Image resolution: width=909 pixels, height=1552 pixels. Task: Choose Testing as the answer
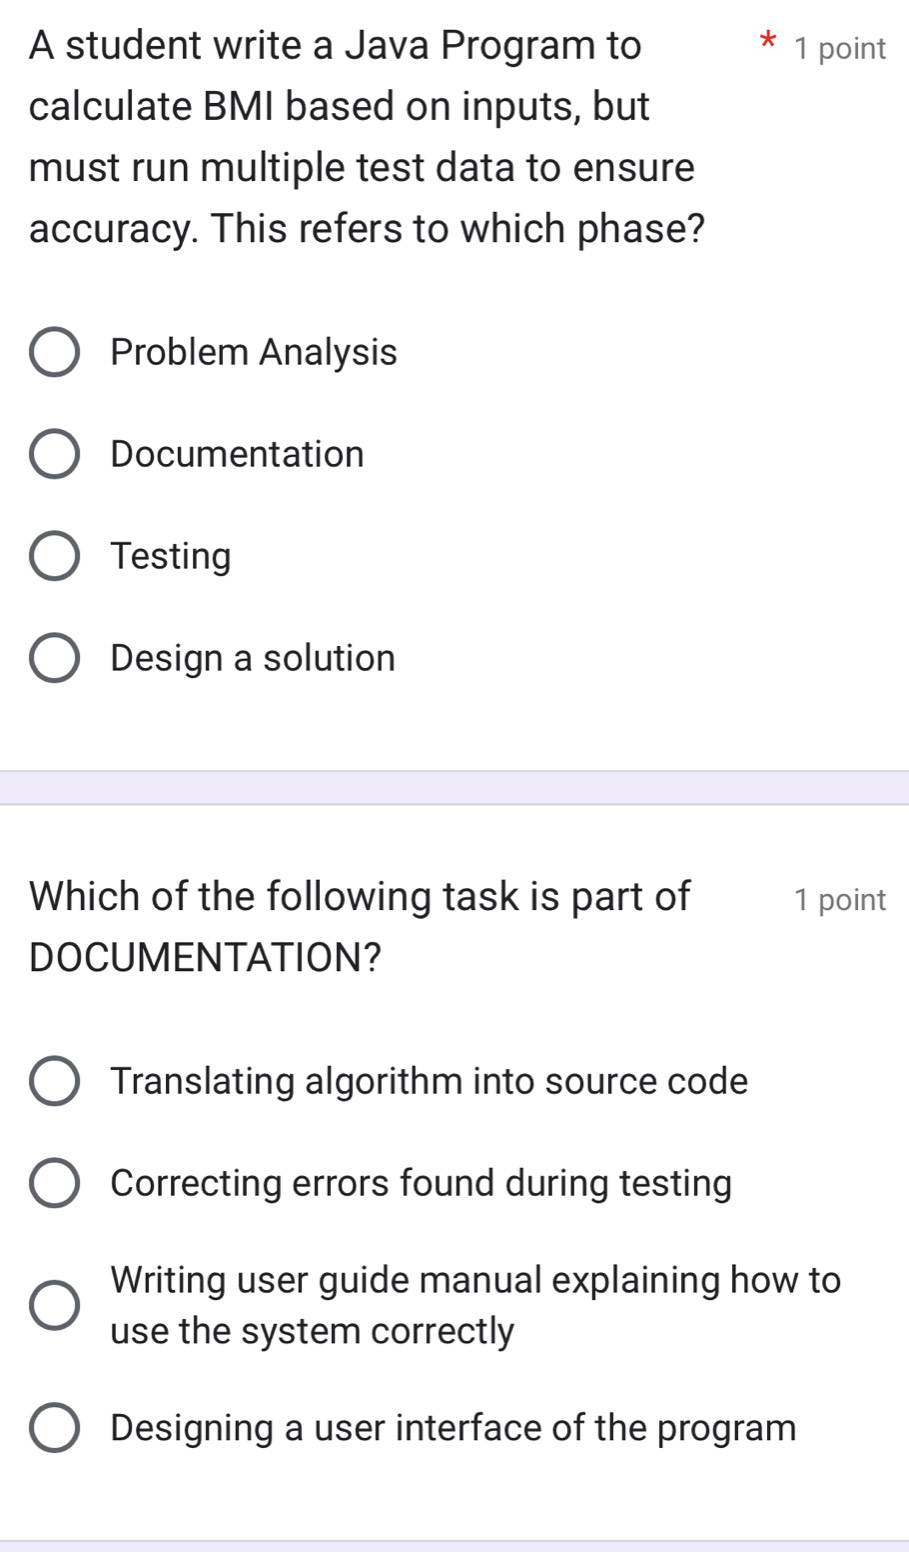[54, 556]
